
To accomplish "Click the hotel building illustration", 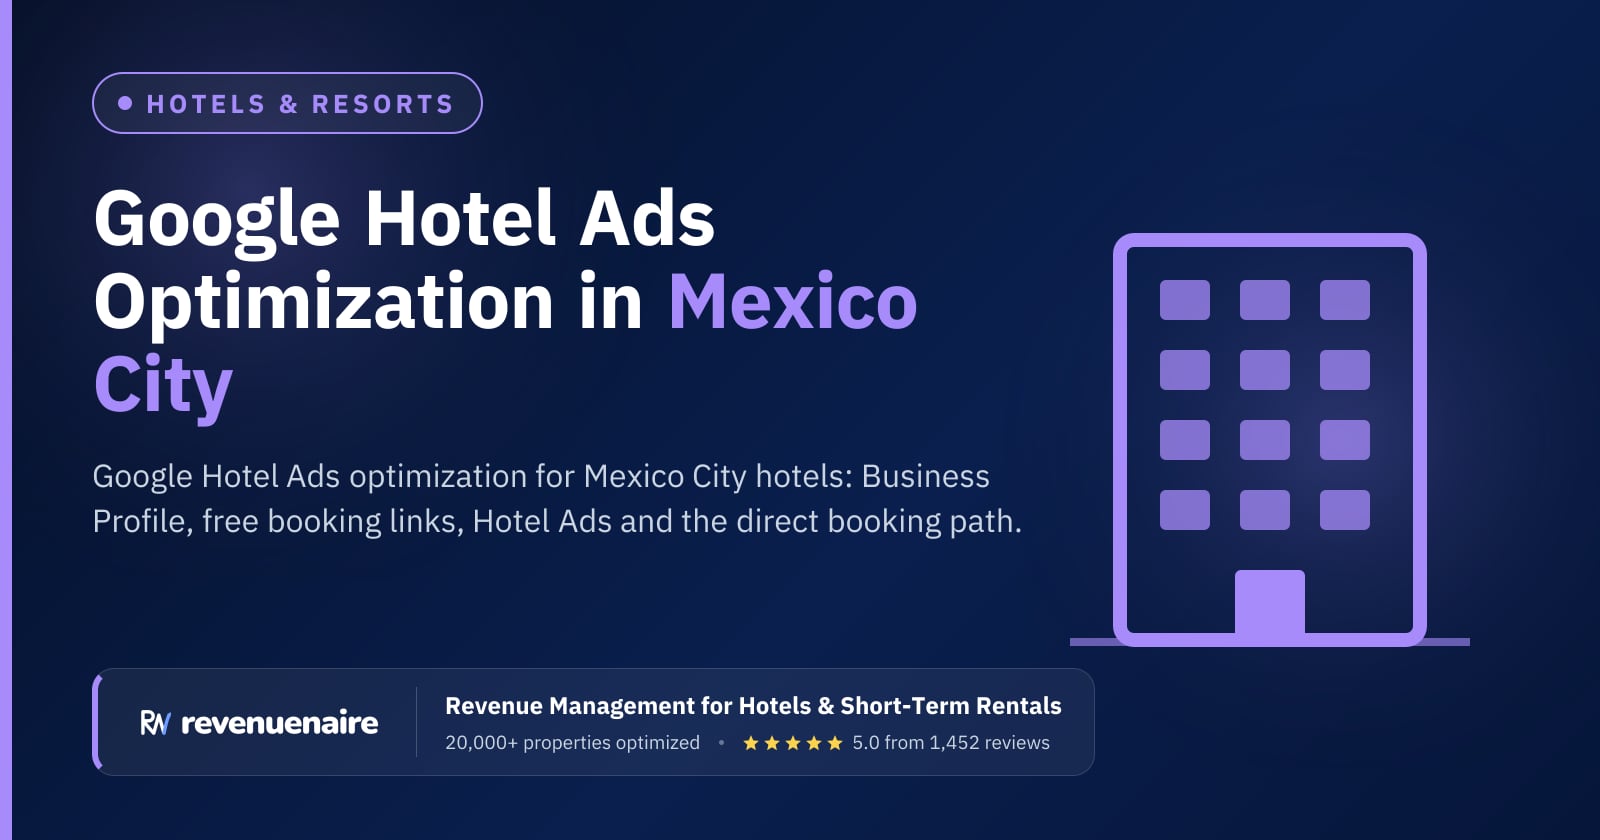I will (x=1270, y=440).
